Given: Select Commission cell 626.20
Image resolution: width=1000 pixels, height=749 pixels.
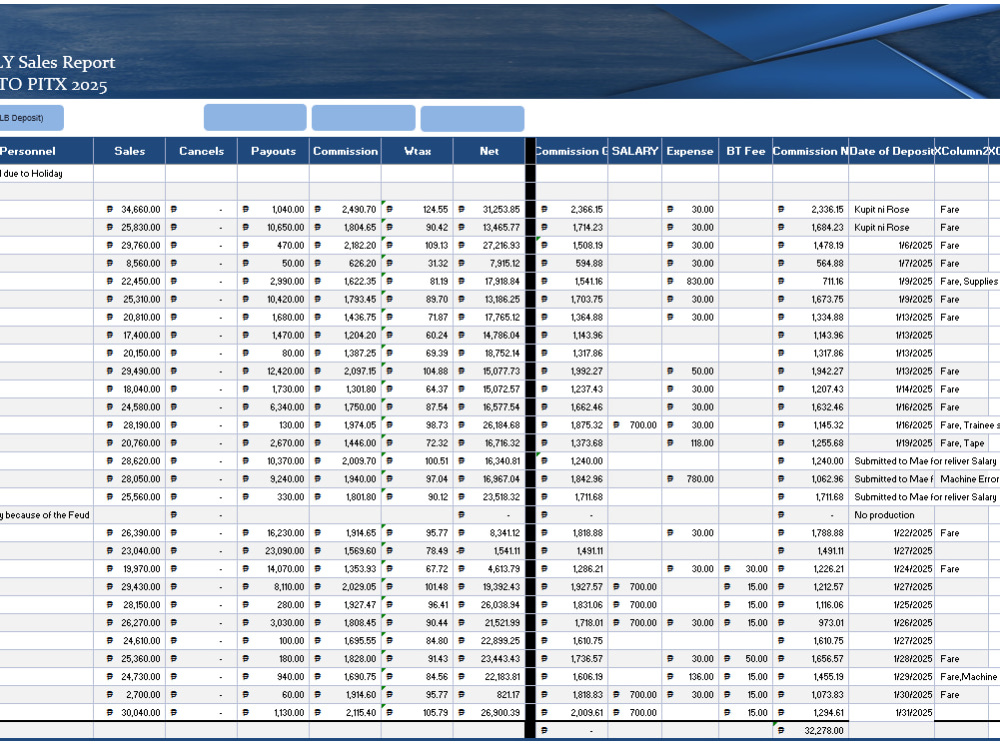Looking at the screenshot, I should coord(346,263).
